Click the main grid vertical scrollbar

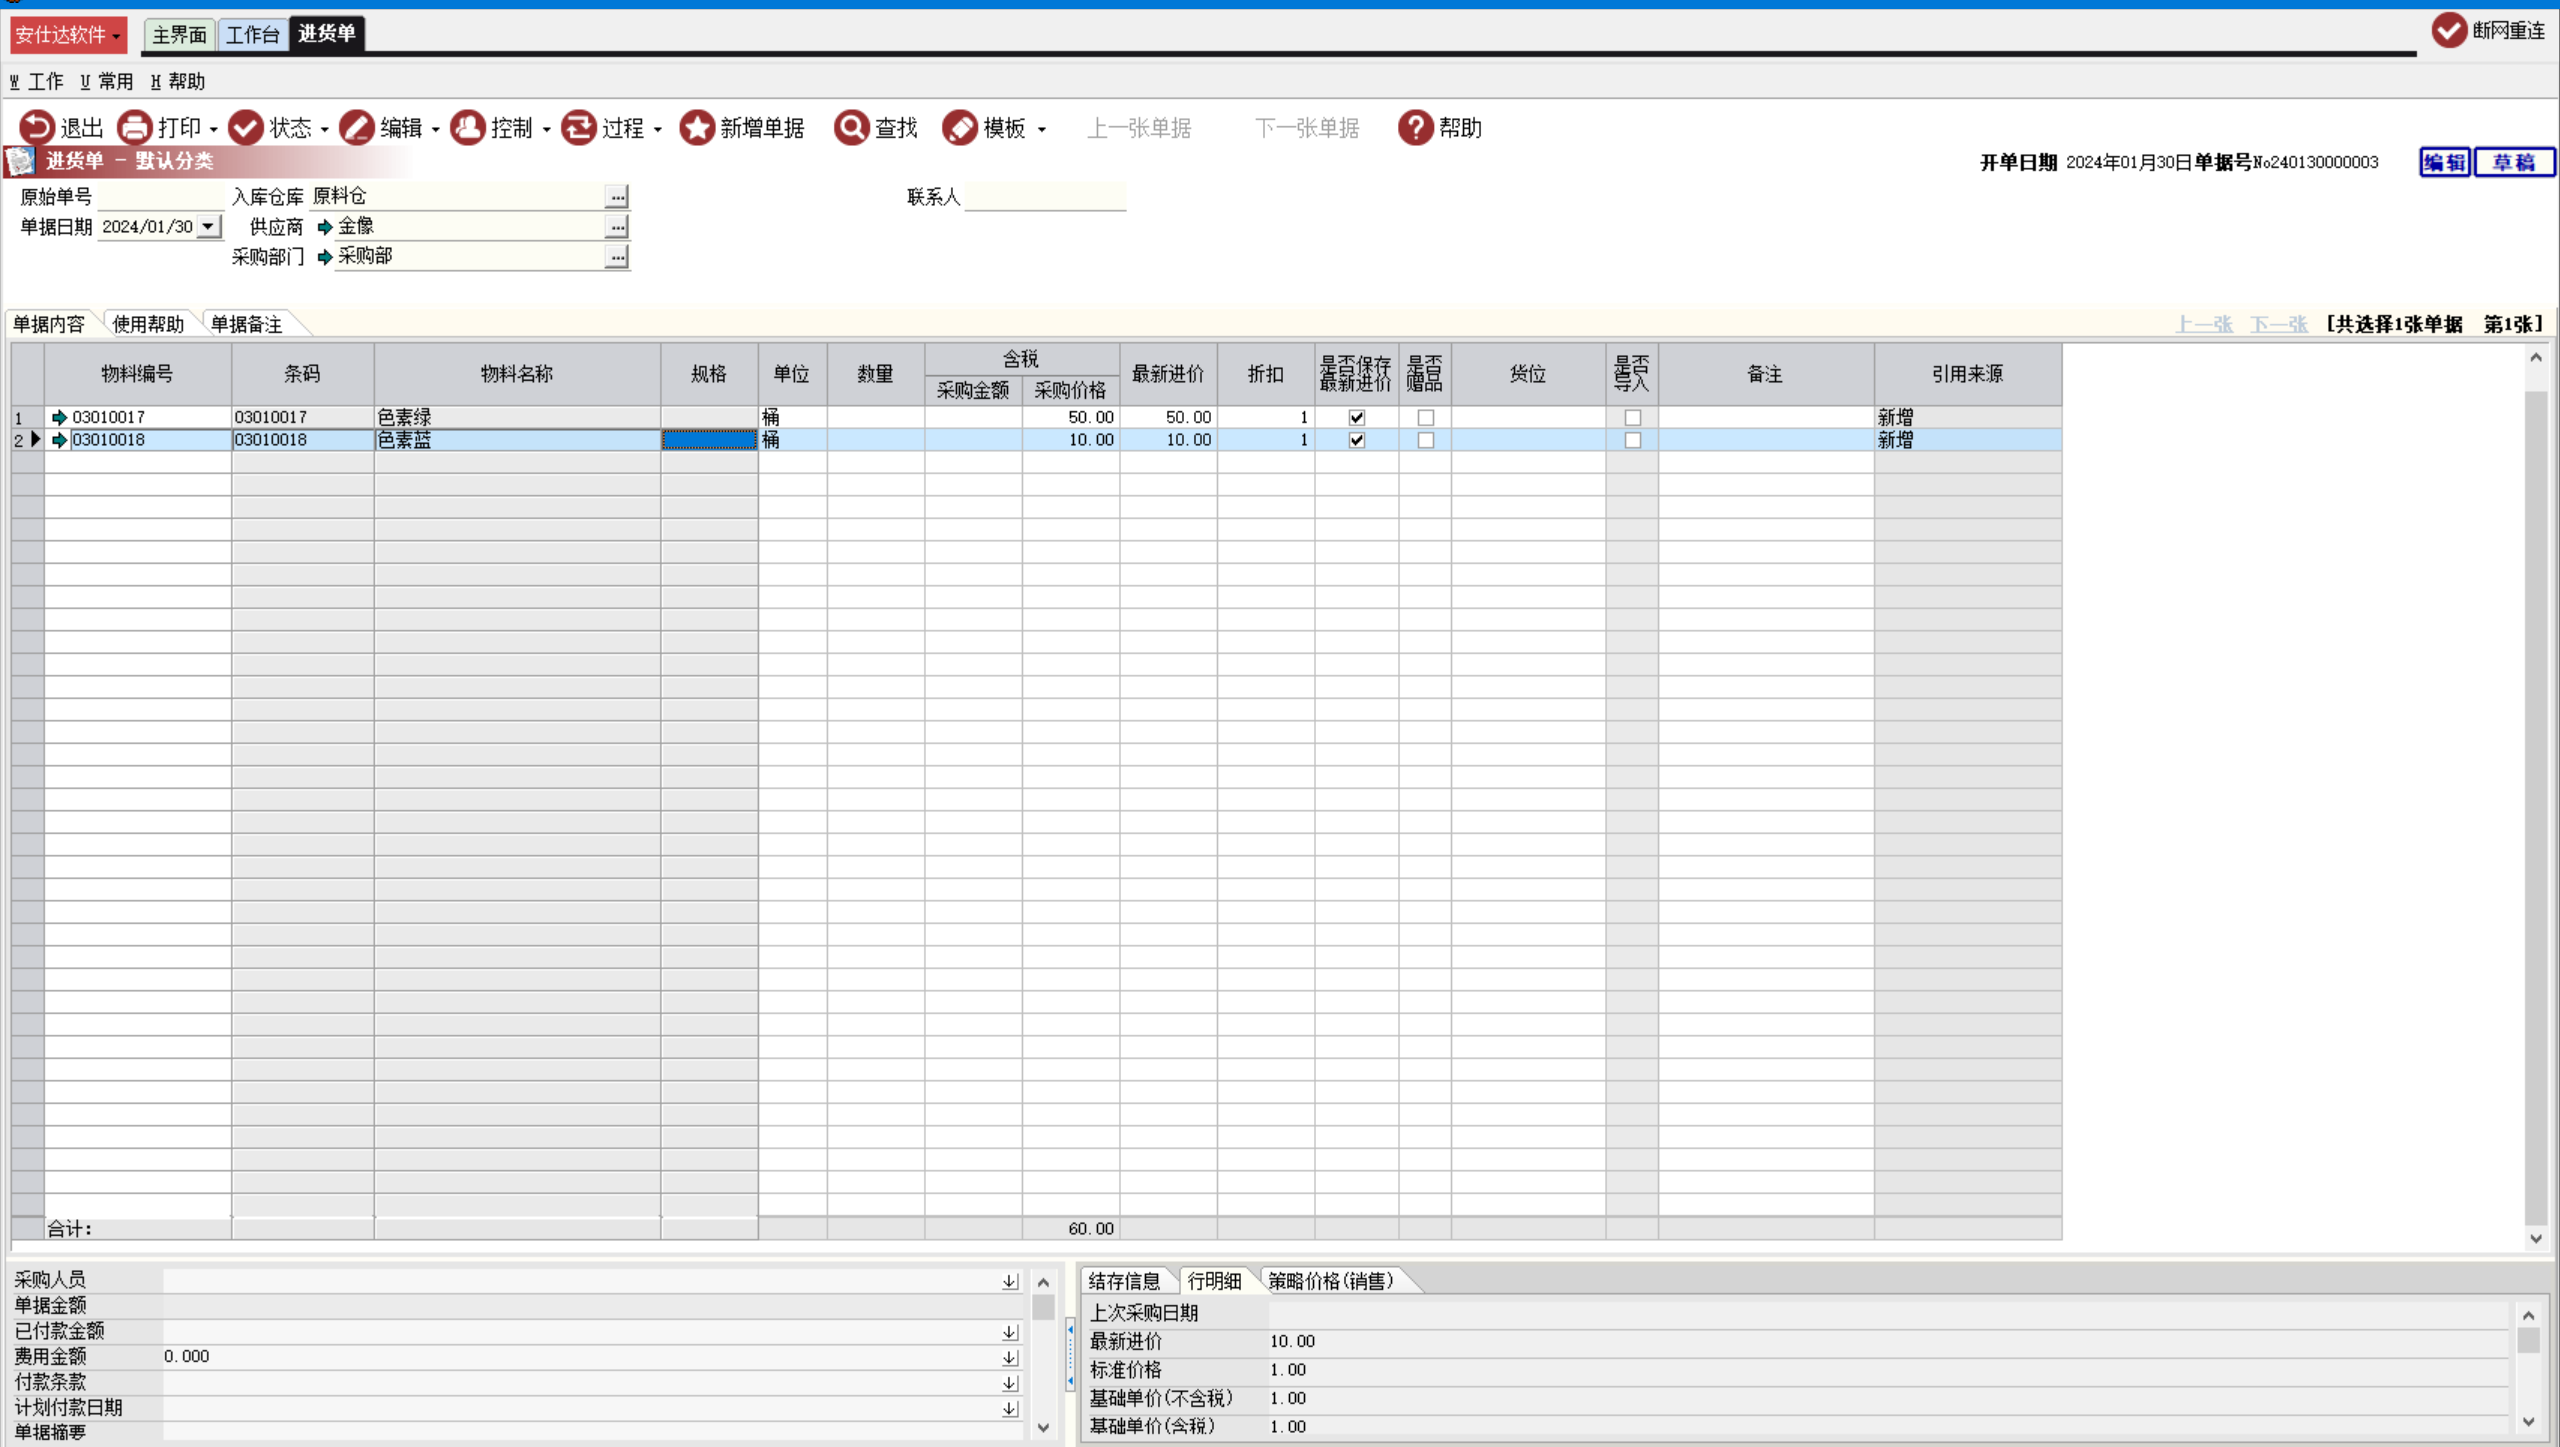click(x=2535, y=800)
